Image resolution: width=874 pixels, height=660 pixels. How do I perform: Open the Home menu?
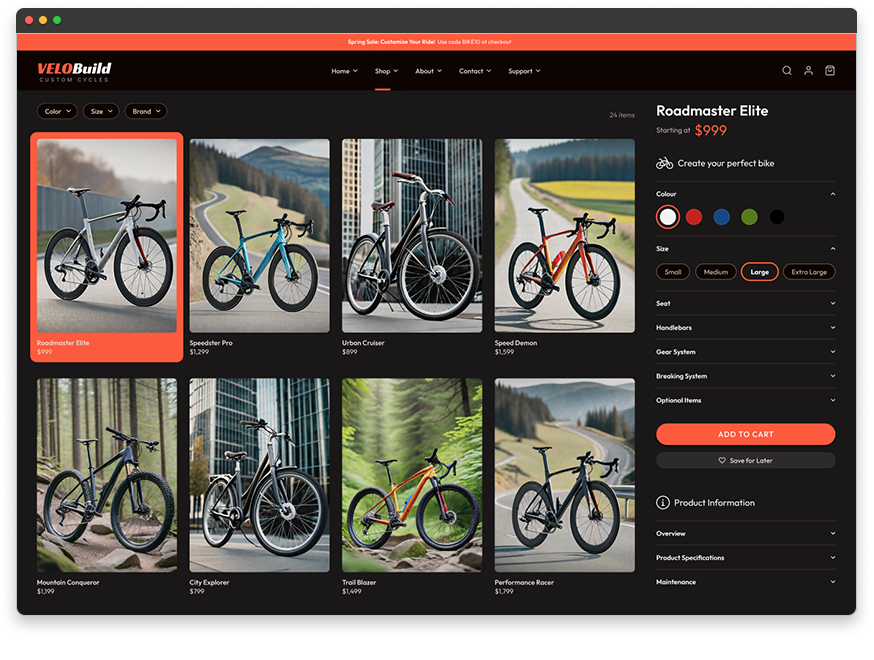tap(344, 71)
